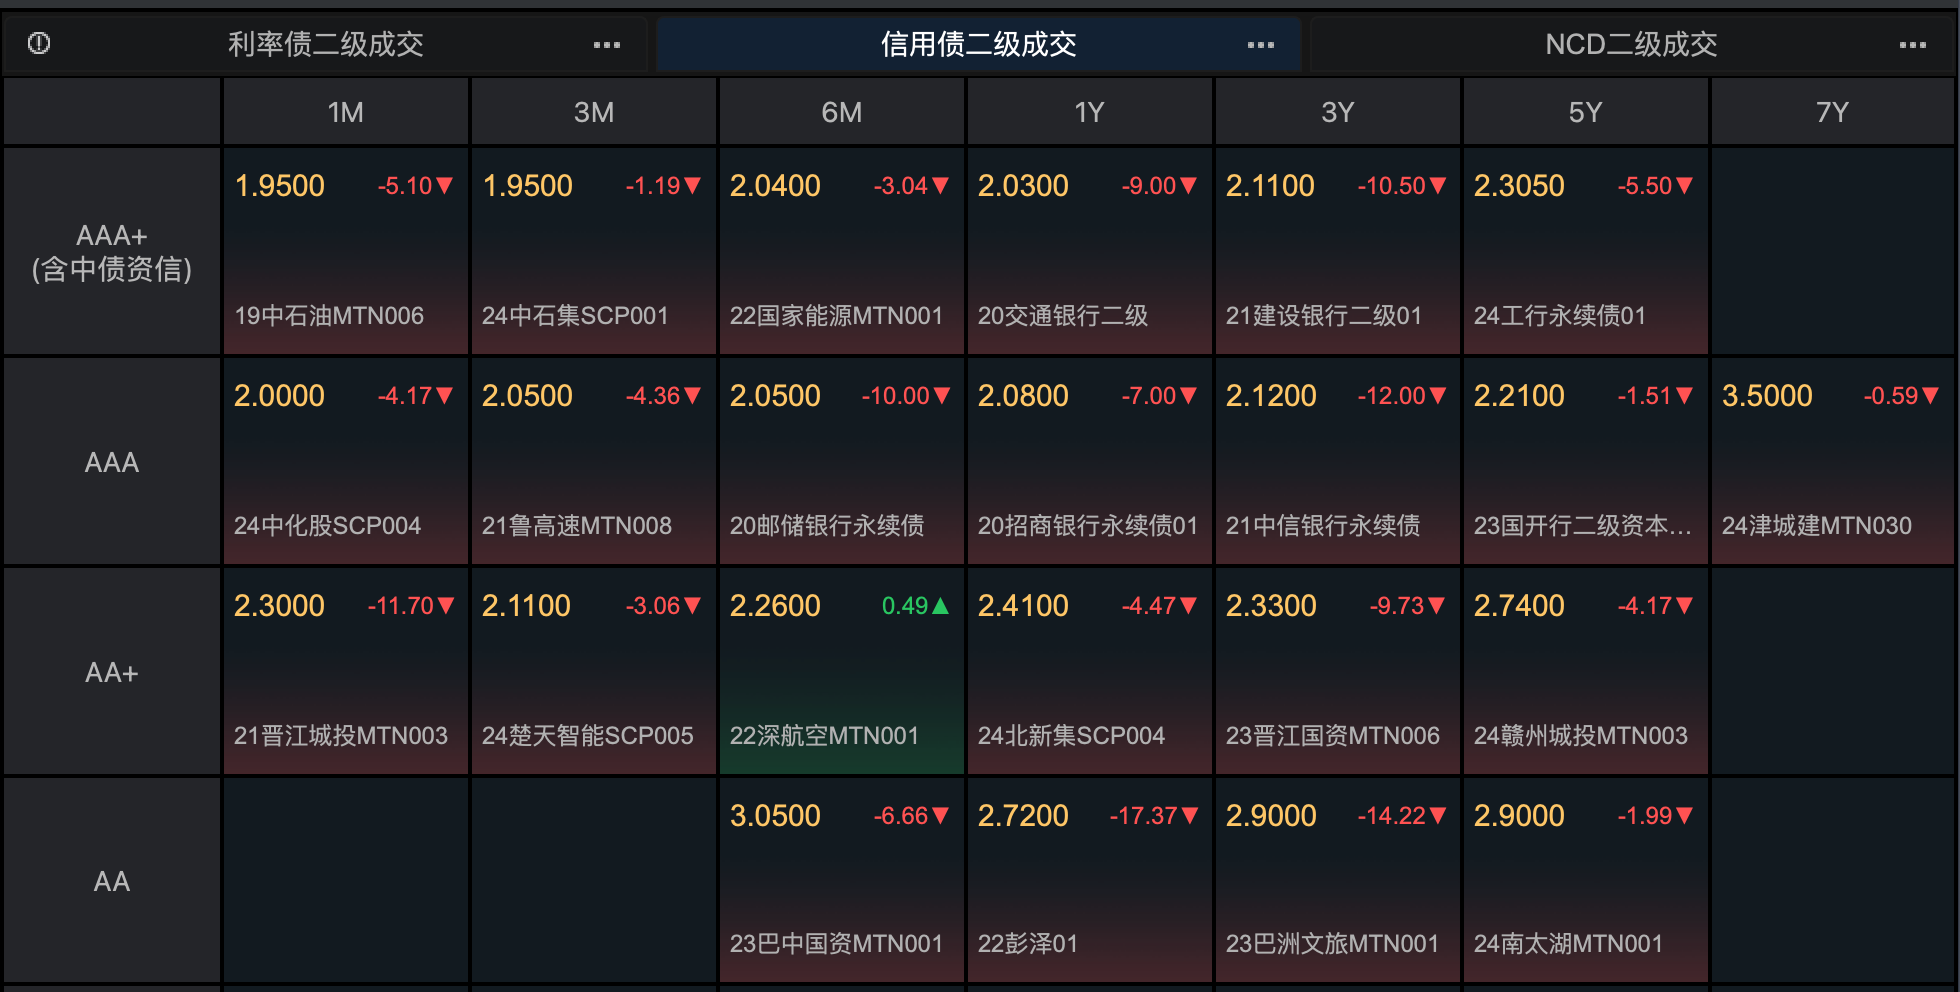Image resolution: width=1960 pixels, height=992 pixels.
Task: Open the 22彭泽01 bond cell
Action: 1089,880
